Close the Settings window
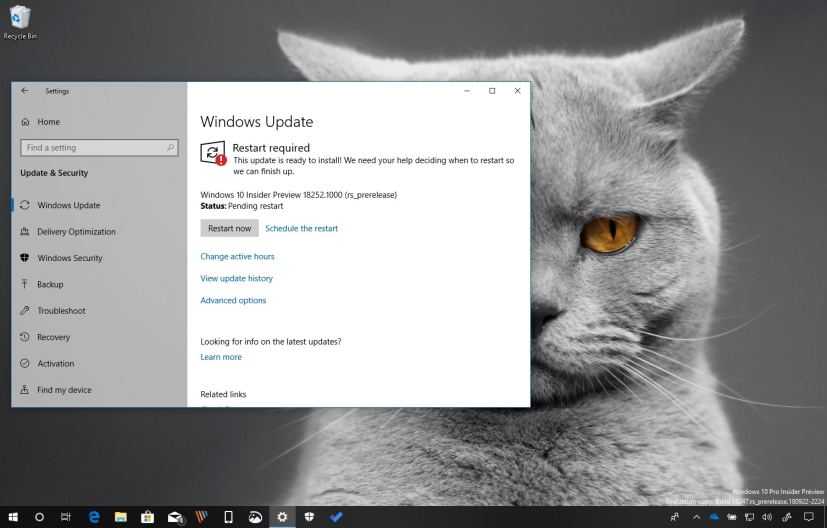 point(517,91)
